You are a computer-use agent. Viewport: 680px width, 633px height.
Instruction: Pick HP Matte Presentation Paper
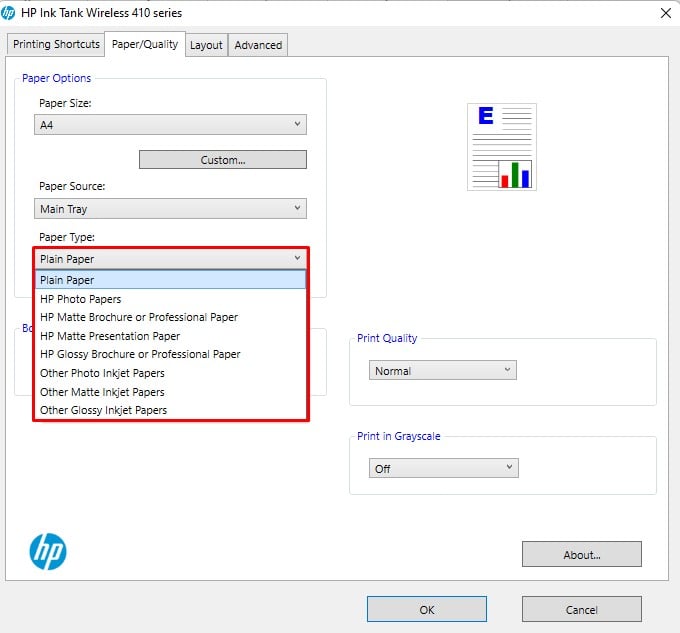(x=170, y=336)
